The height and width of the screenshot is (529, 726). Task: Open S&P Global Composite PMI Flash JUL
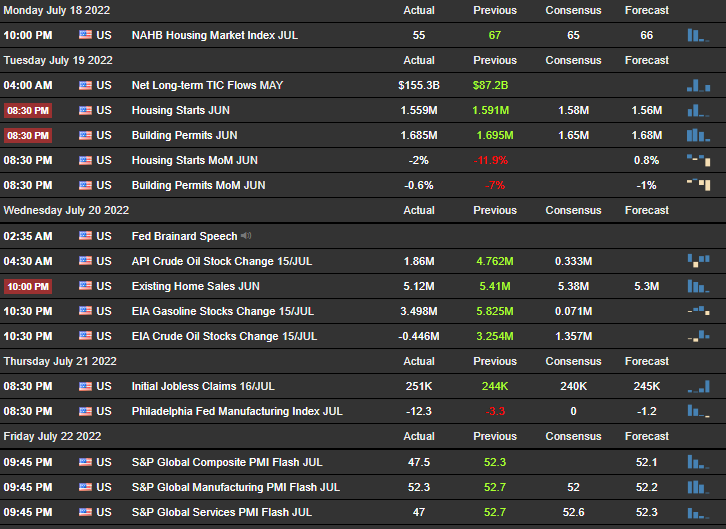point(227,462)
